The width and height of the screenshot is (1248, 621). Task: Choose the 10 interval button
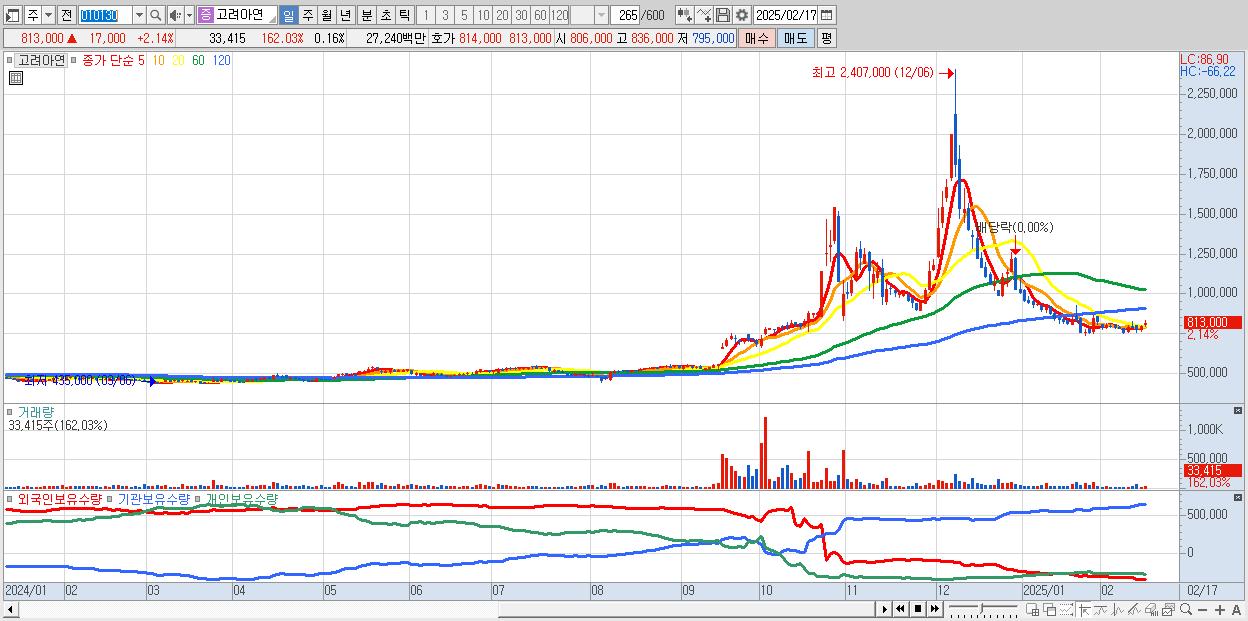pyautogui.click(x=483, y=15)
